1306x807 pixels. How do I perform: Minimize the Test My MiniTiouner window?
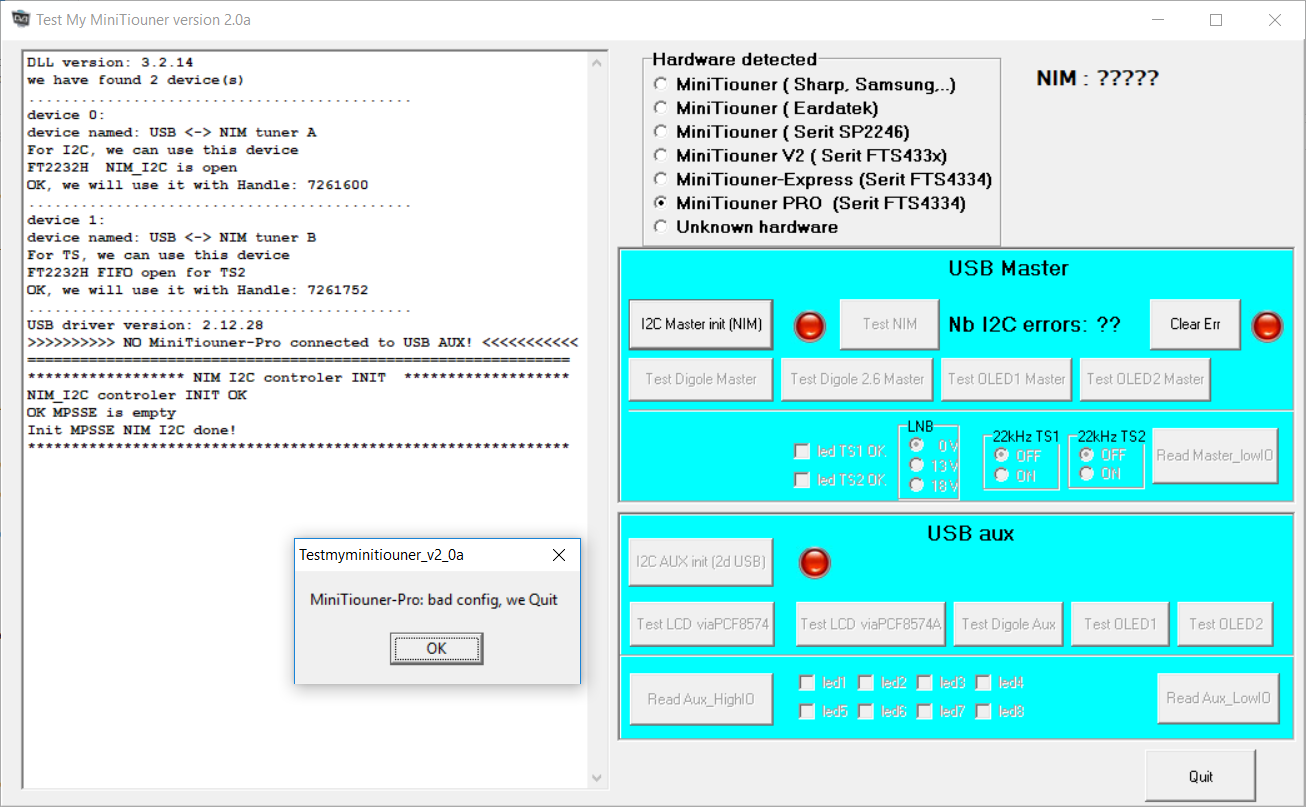click(1156, 19)
